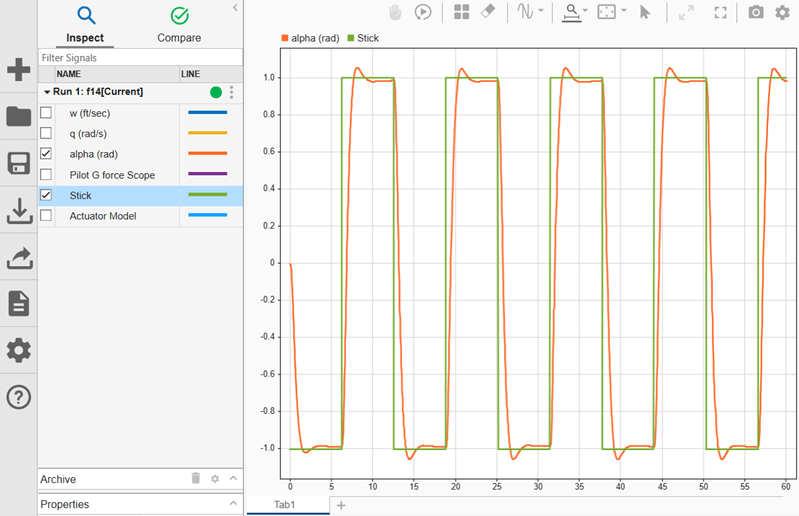Click the fit to view icon

pos(606,12)
